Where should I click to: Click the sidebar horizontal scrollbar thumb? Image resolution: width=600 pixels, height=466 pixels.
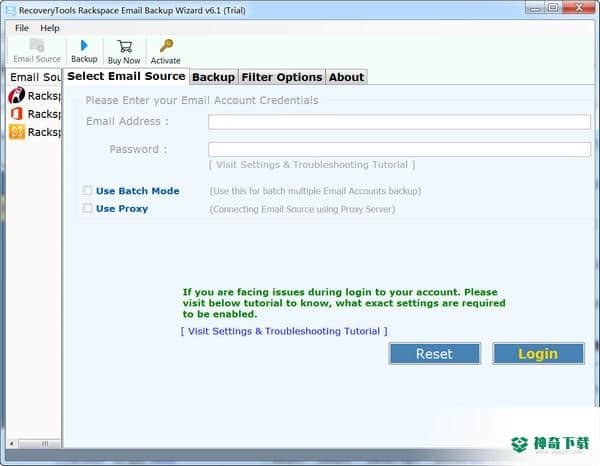pyautogui.click(x=40, y=443)
